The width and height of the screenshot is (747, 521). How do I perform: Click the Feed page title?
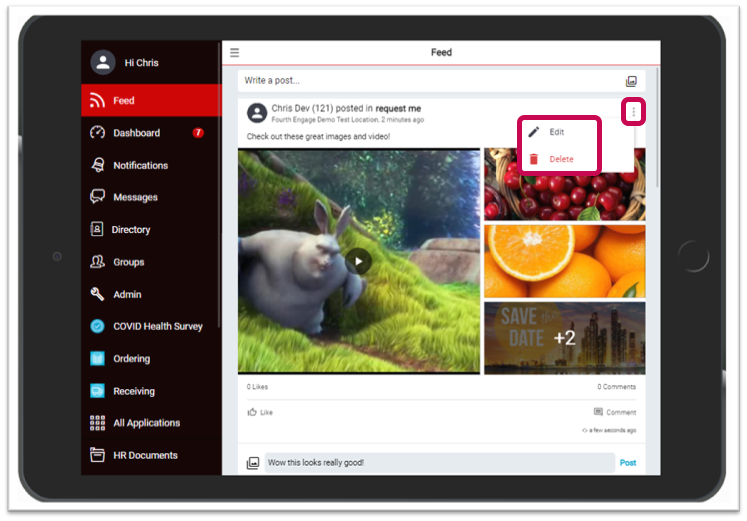point(441,52)
